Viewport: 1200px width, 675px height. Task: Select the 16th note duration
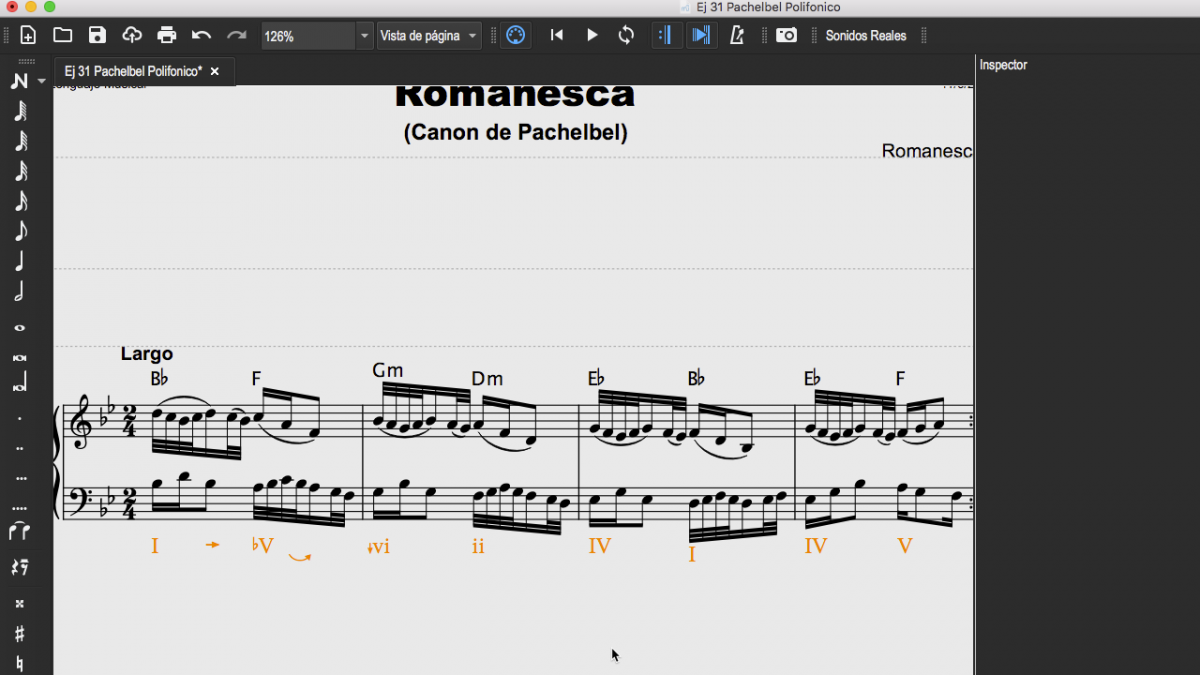19,201
